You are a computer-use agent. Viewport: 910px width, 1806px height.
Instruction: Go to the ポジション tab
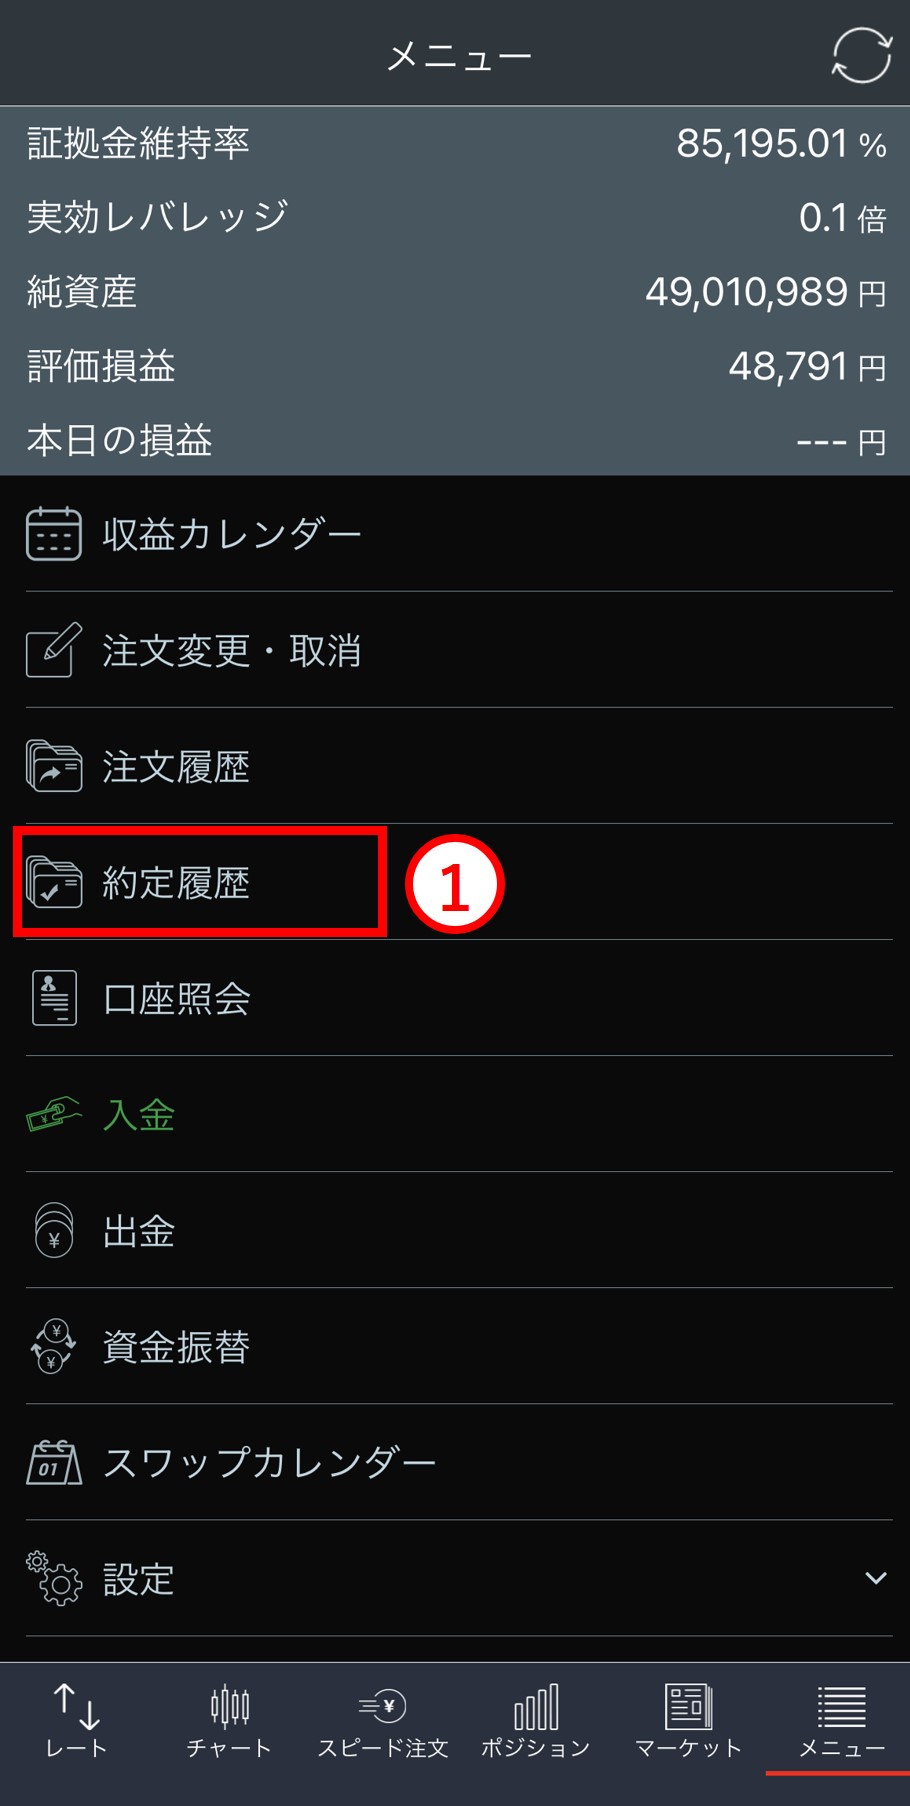coord(535,1720)
